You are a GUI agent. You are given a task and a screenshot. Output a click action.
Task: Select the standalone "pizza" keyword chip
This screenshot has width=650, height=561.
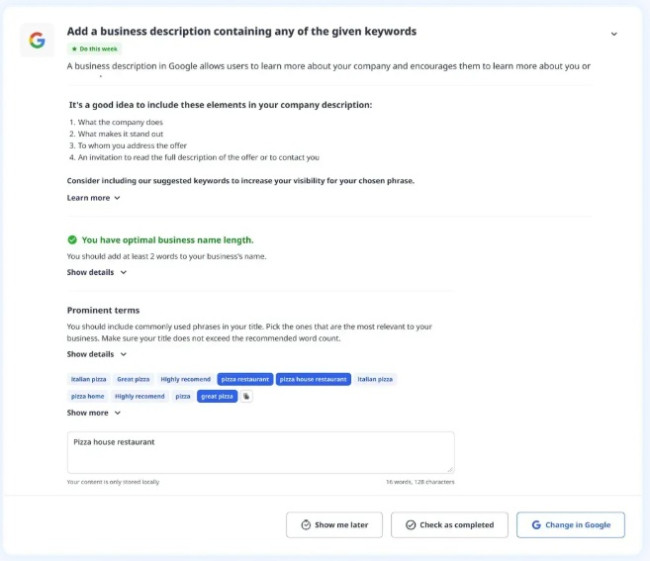coord(183,396)
